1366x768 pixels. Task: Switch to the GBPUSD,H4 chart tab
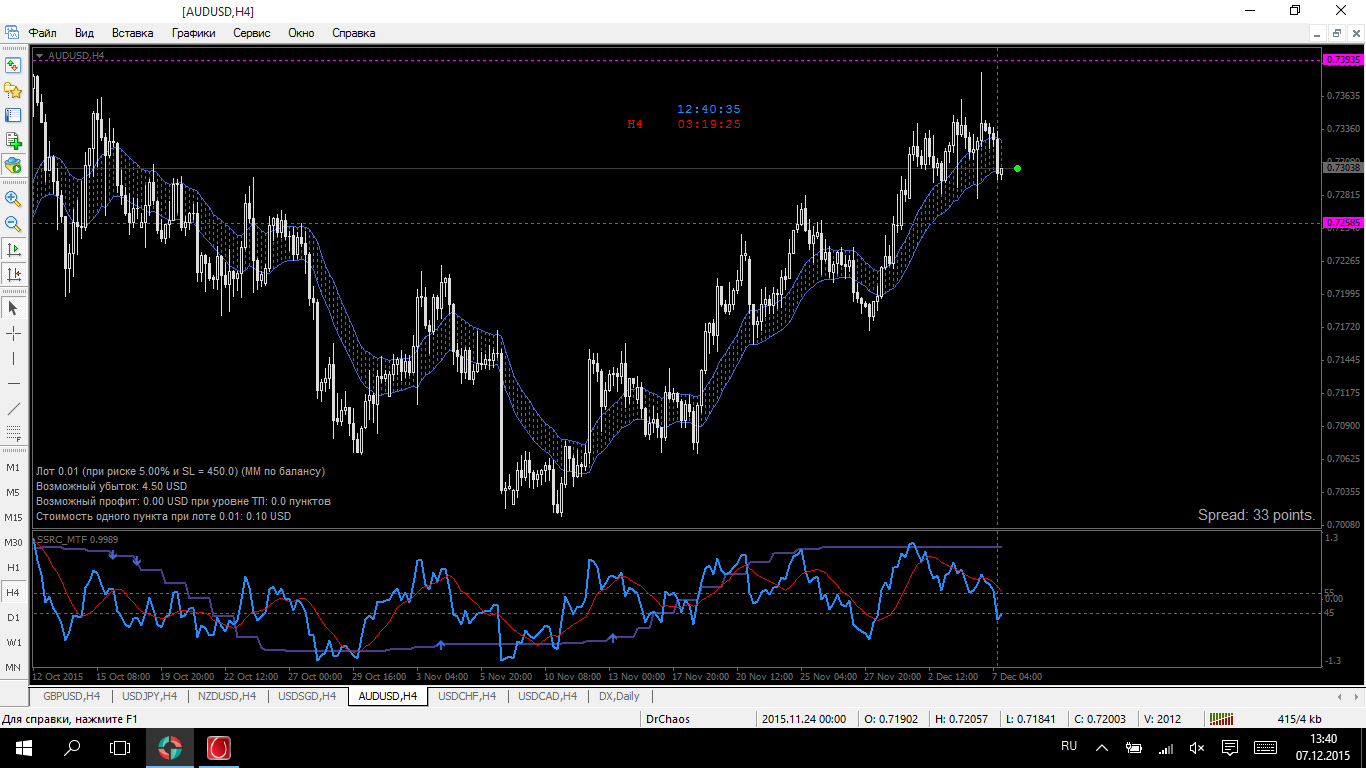(x=70, y=696)
